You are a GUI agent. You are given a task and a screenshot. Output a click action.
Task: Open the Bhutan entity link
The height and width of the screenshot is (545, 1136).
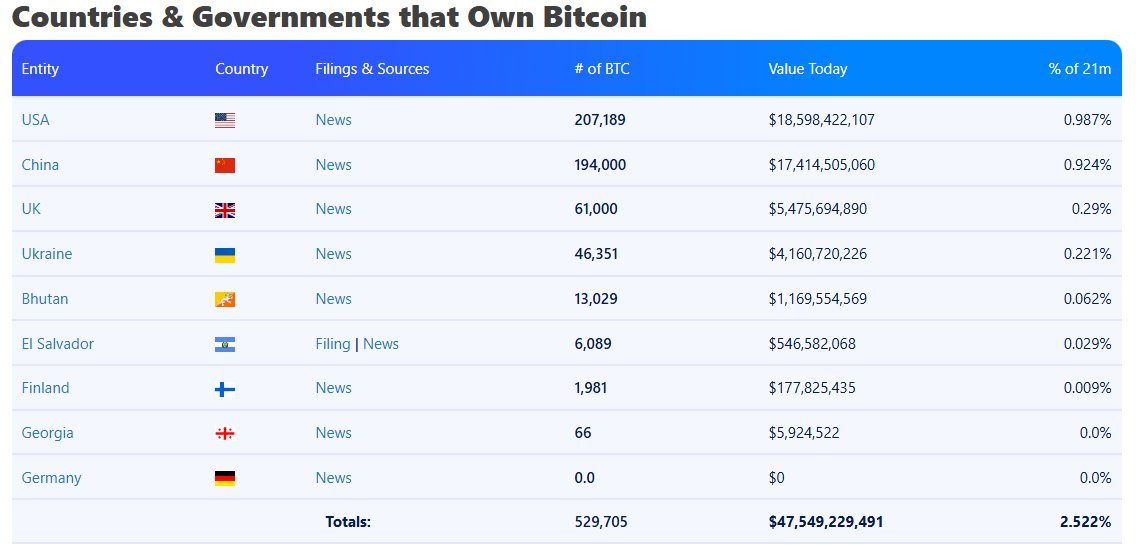(45, 299)
